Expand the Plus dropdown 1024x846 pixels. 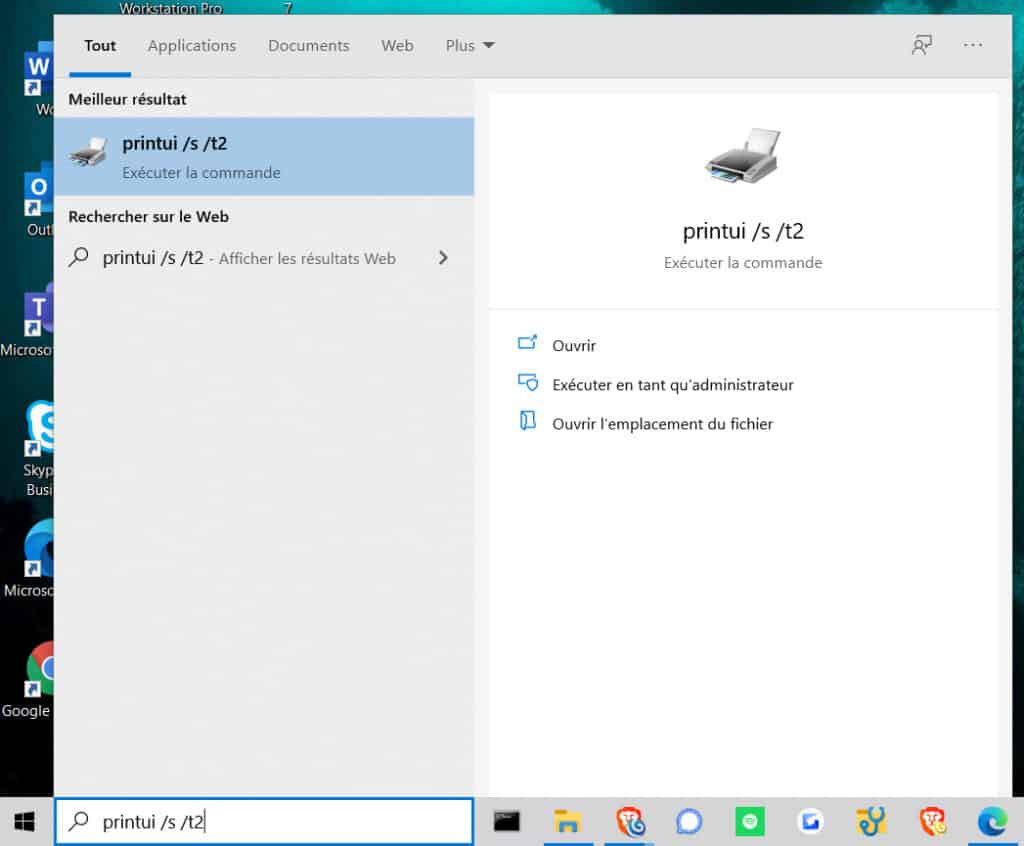470,46
